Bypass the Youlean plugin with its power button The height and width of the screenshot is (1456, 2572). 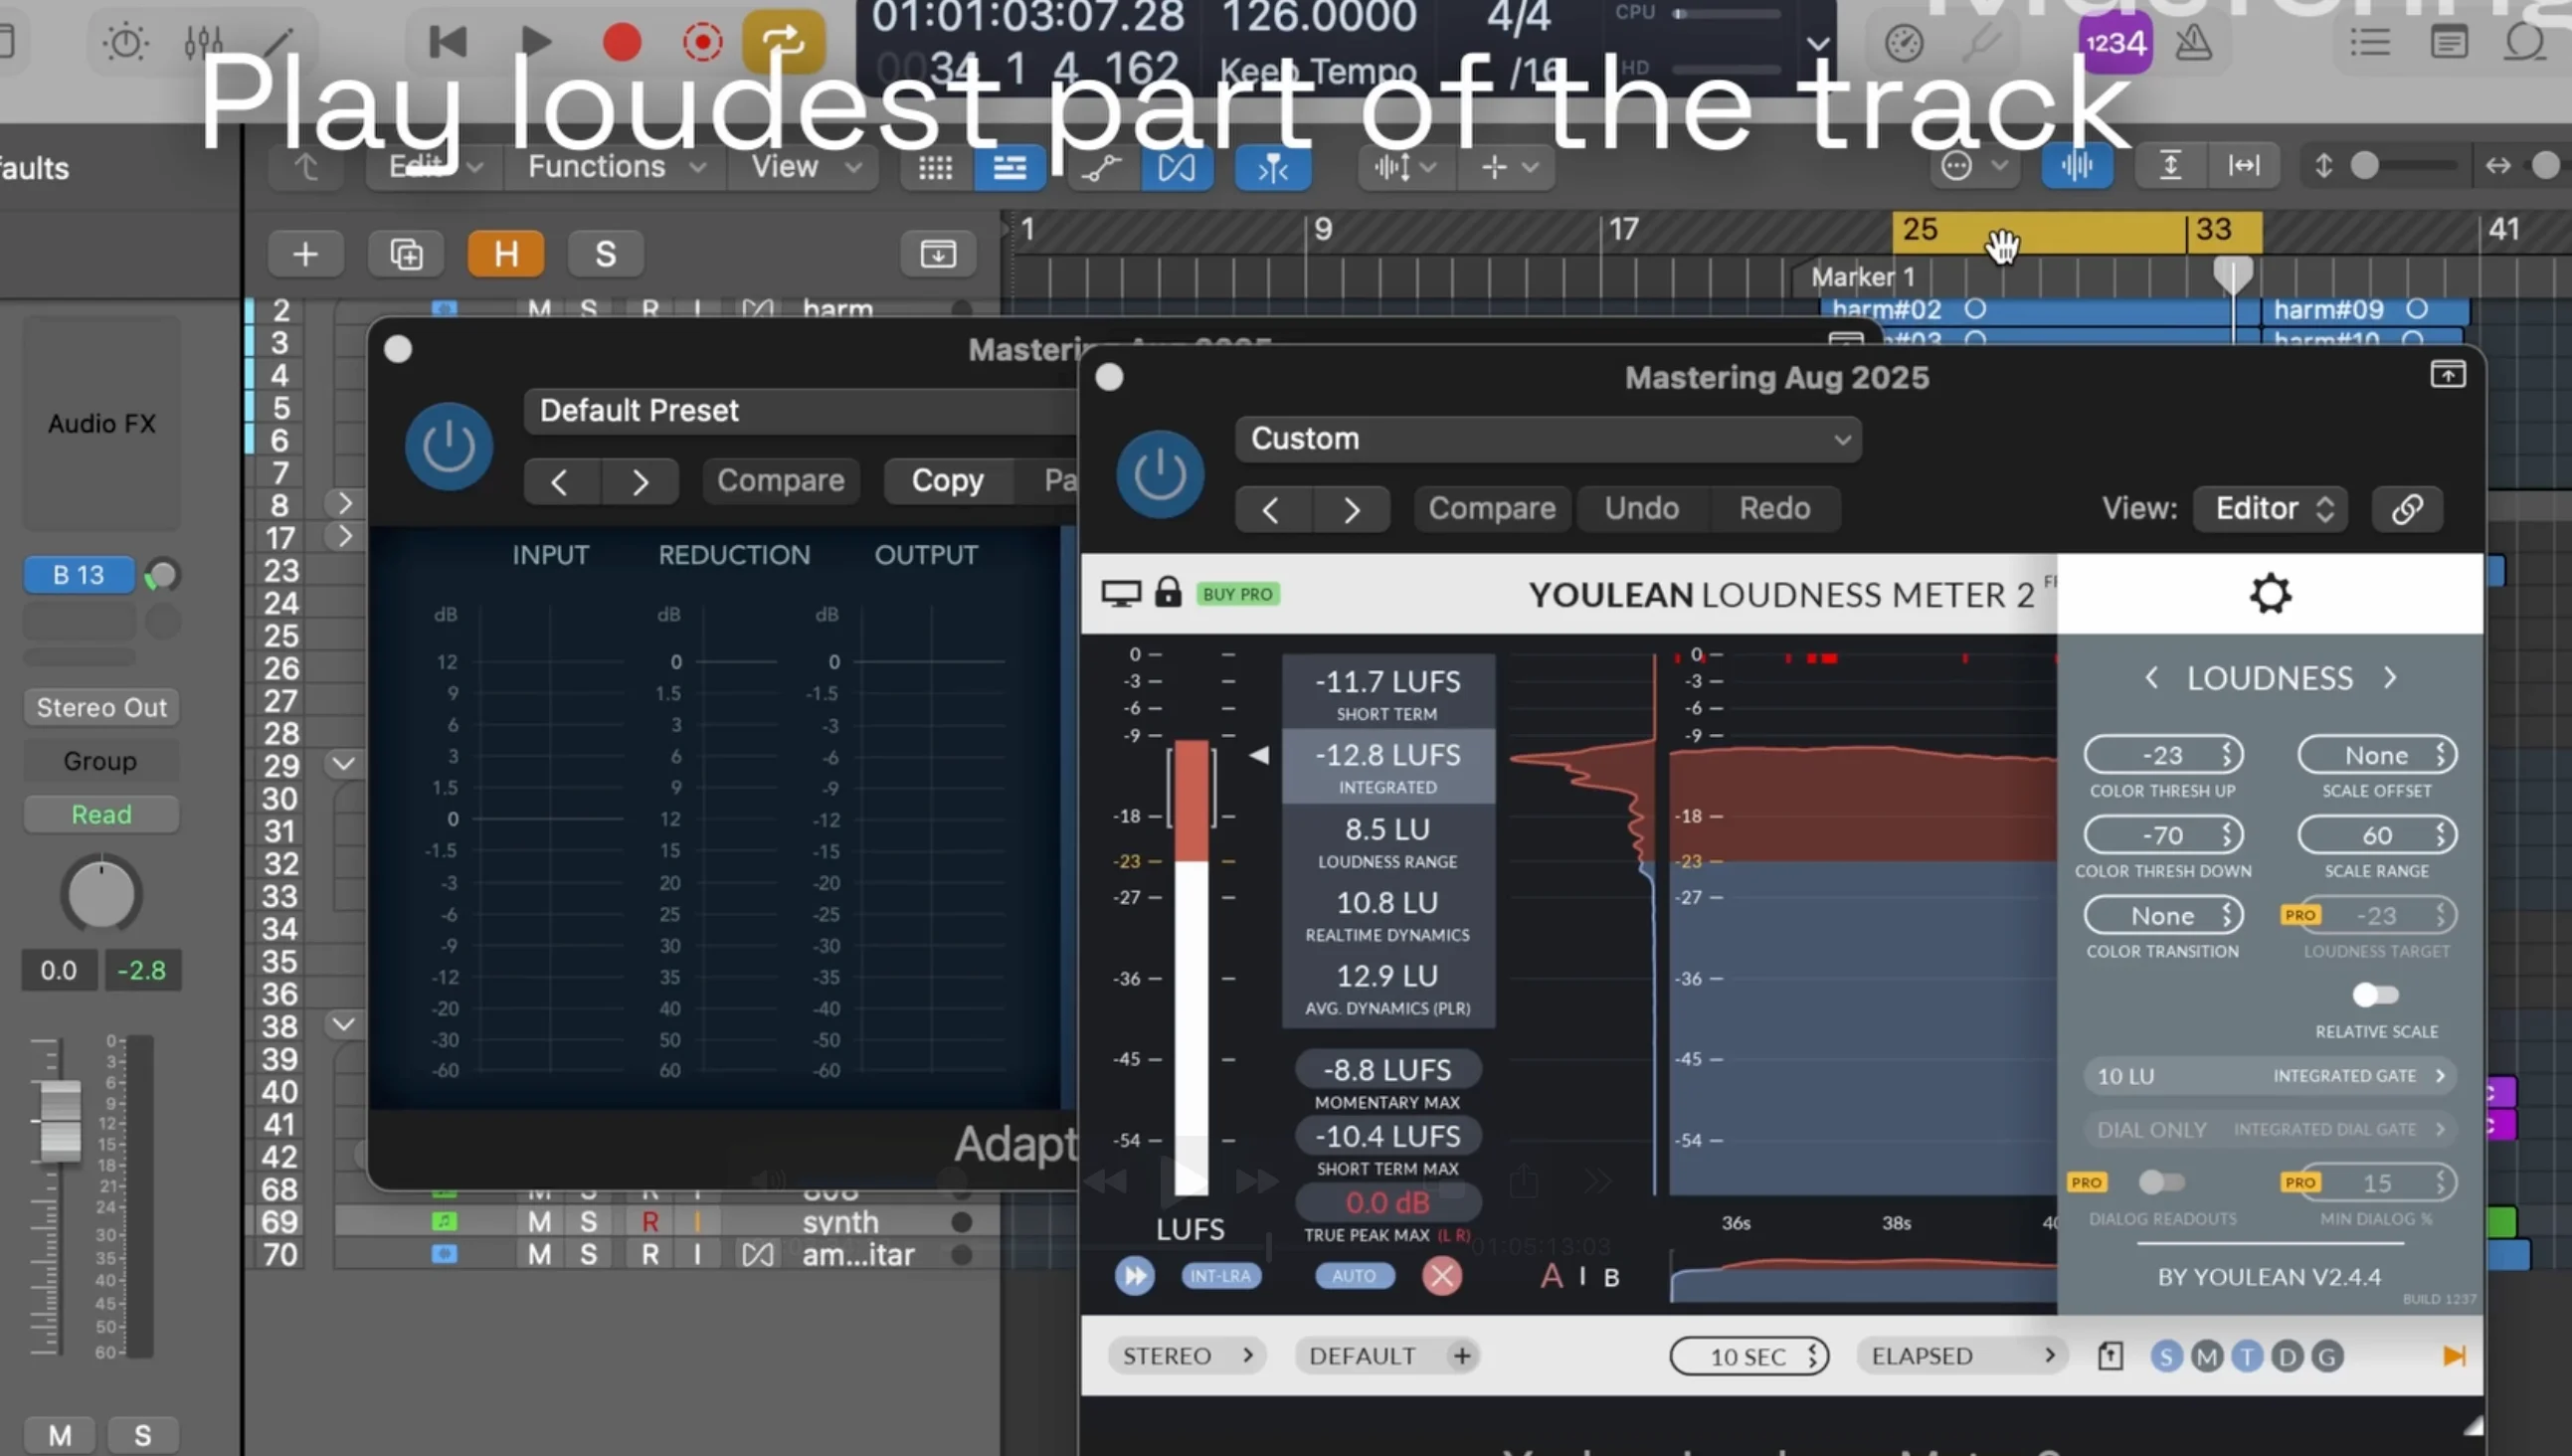[1159, 473]
